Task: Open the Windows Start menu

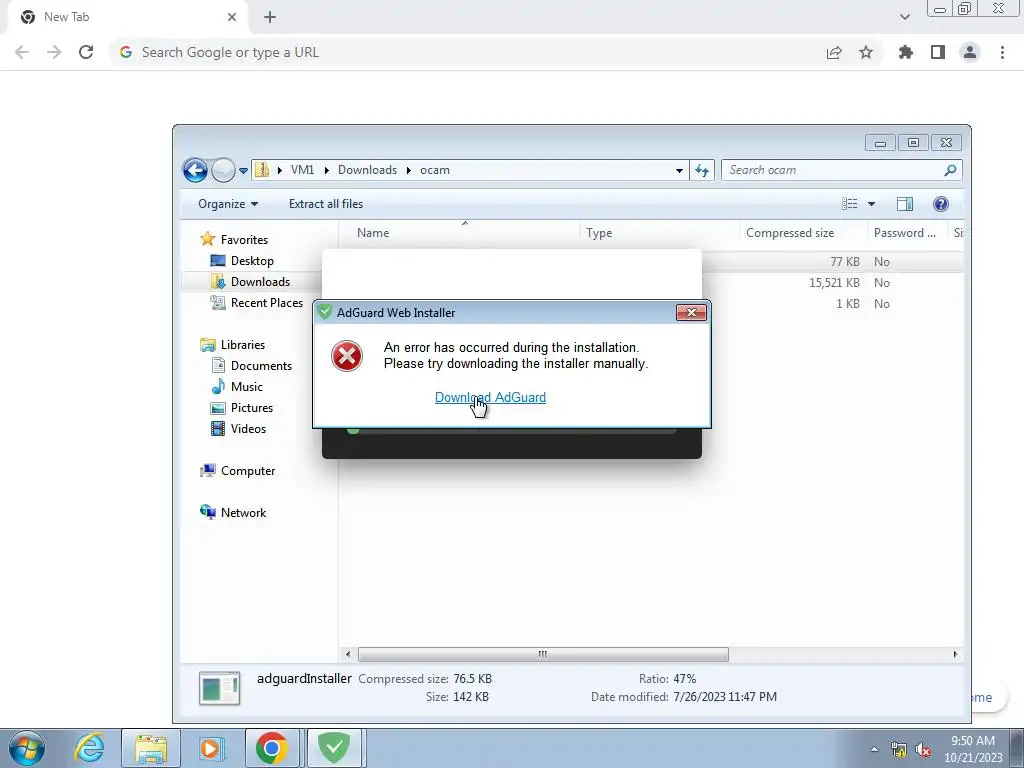Action: [x=27, y=748]
